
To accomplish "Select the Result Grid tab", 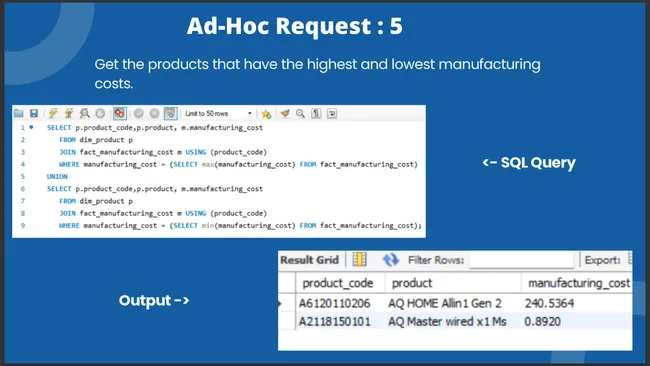I will click(x=310, y=260).
